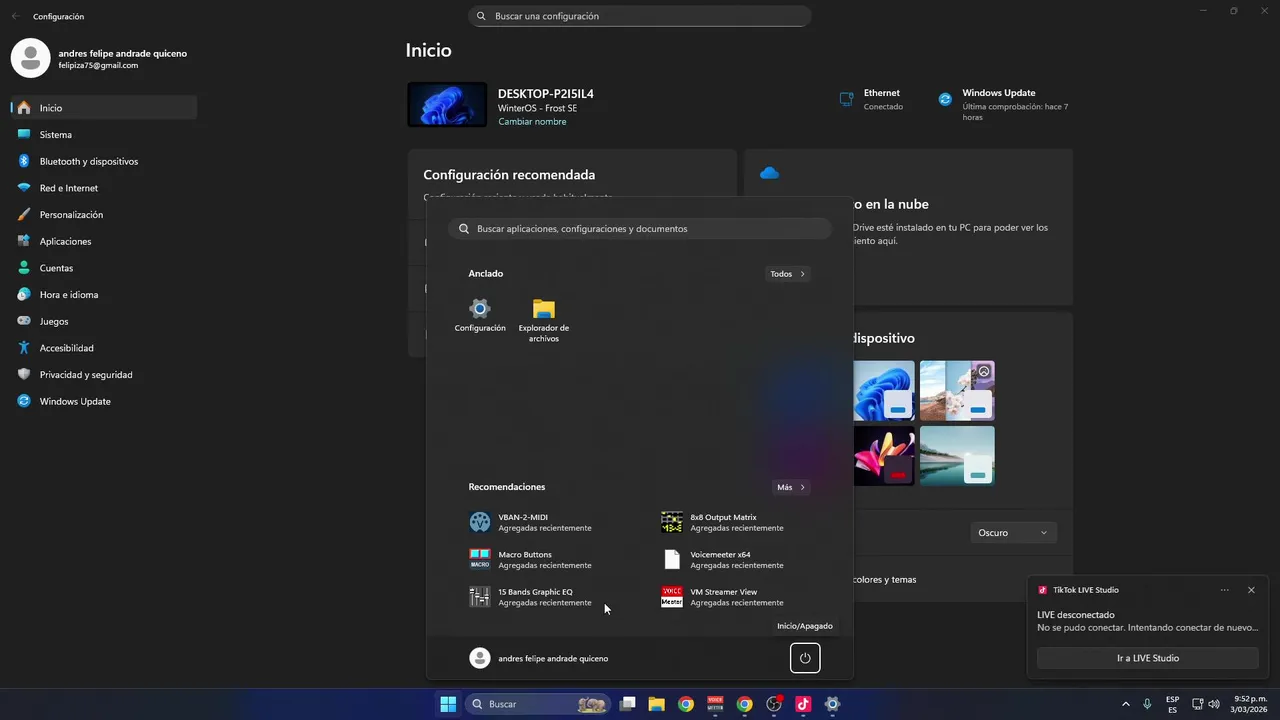Click Start menu search field
This screenshot has width=1280, height=720.
coord(640,229)
